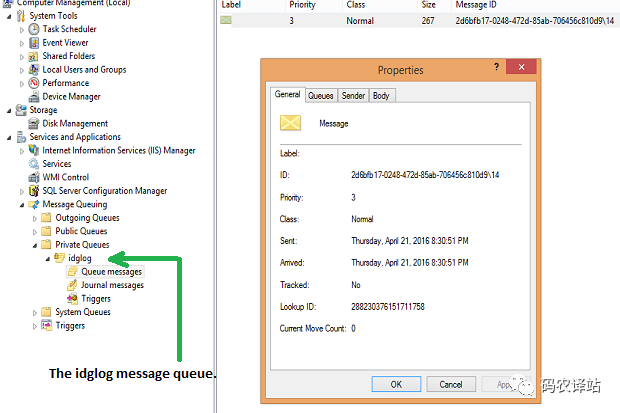The width and height of the screenshot is (620, 413).
Task: Click the Help question mark in Properties
Action: tap(496, 67)
